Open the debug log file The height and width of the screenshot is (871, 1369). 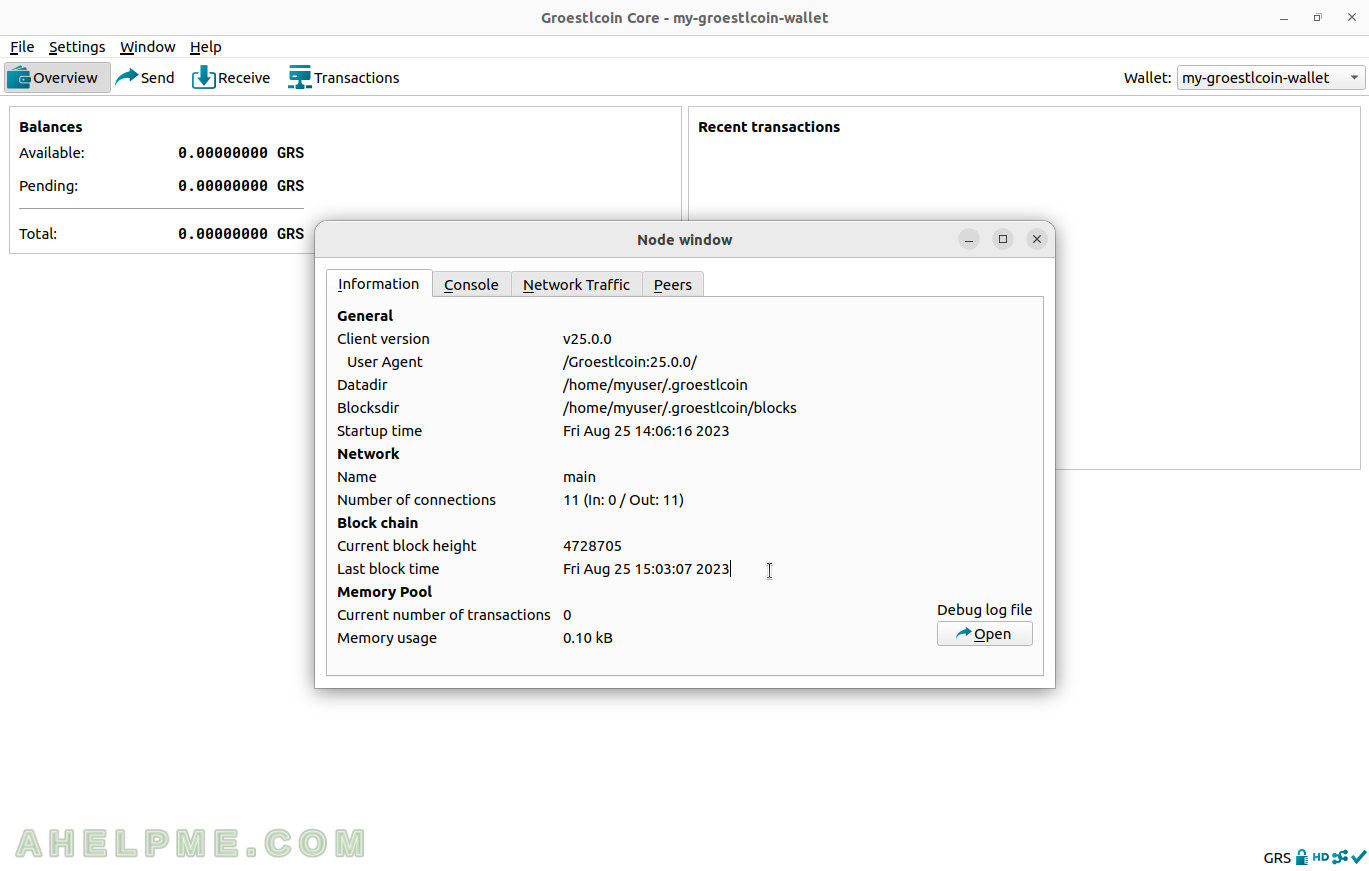click(x=984, y=633)
